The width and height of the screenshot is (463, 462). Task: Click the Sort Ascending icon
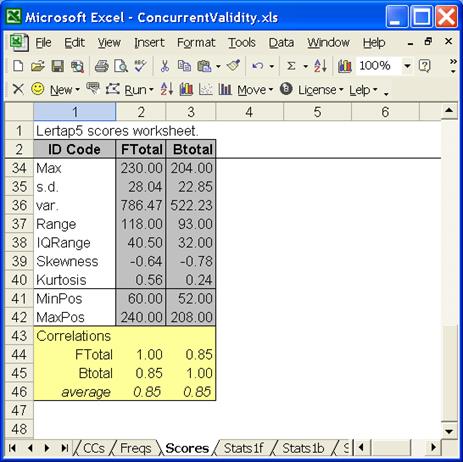point(320,66)
